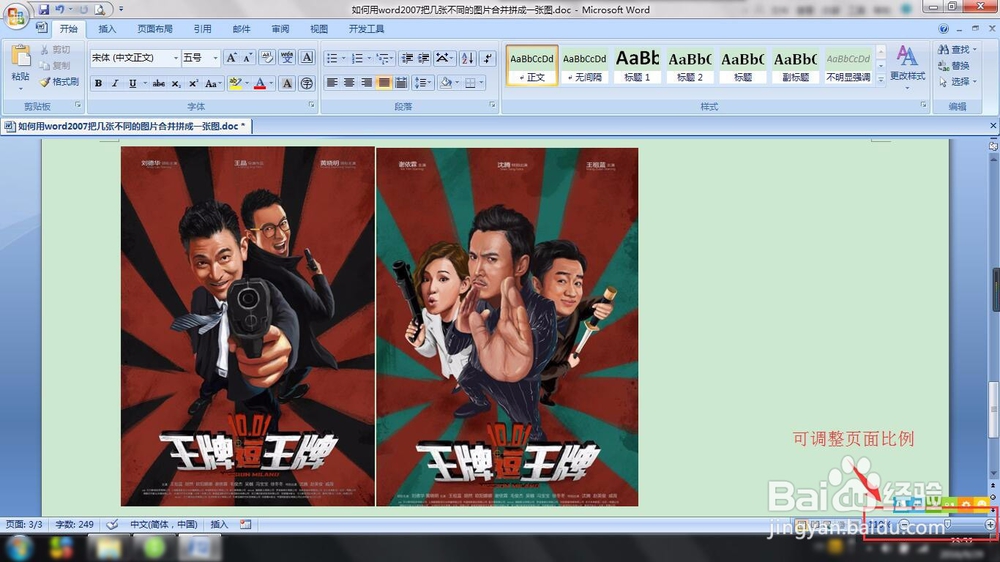Click 更改样式 button
Image resolution: width=1000 pixels, height=562 pixels.
[908, 66]
